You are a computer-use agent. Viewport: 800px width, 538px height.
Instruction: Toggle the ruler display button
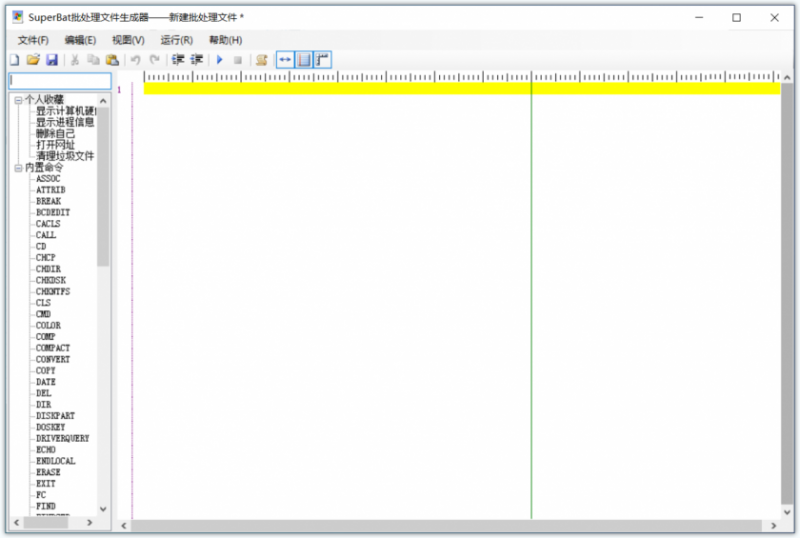coord(322,60)
